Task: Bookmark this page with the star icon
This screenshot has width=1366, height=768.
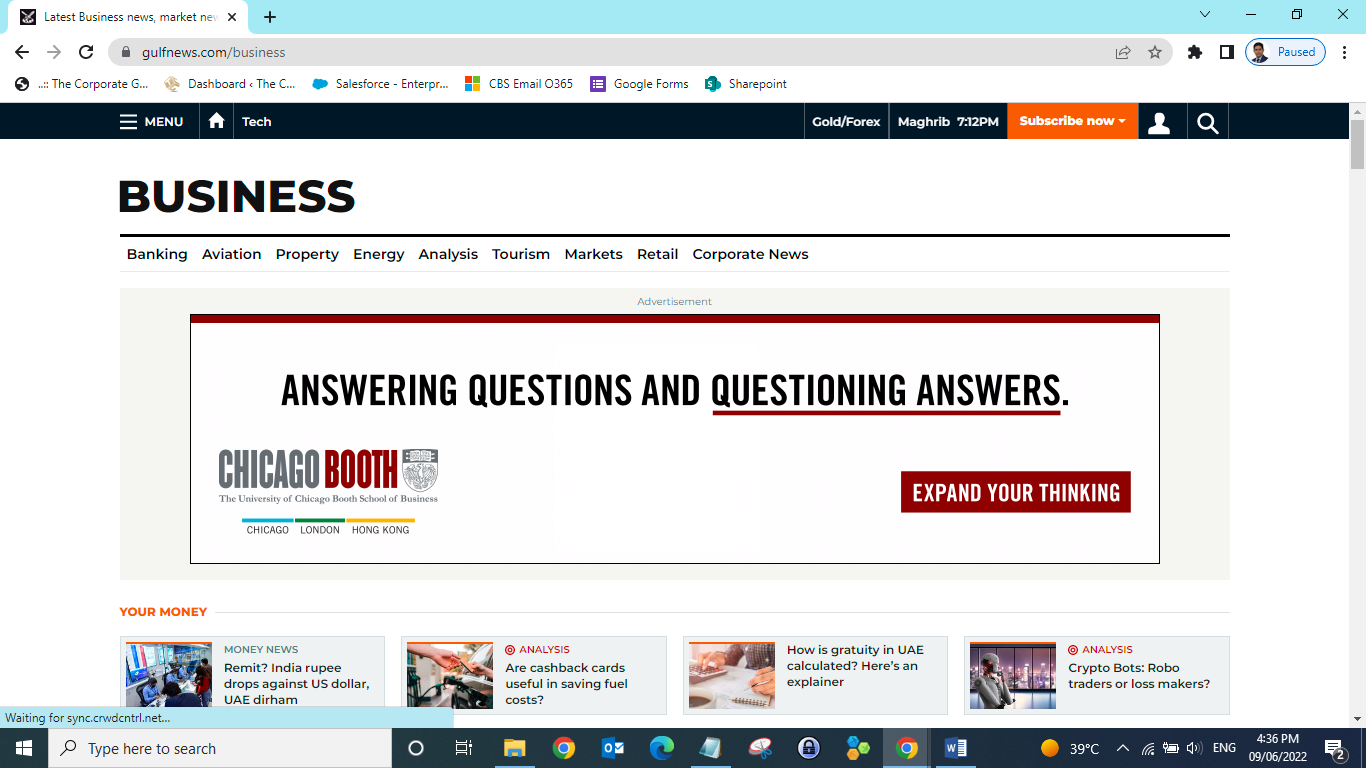Action: [x=1155, y=52]
